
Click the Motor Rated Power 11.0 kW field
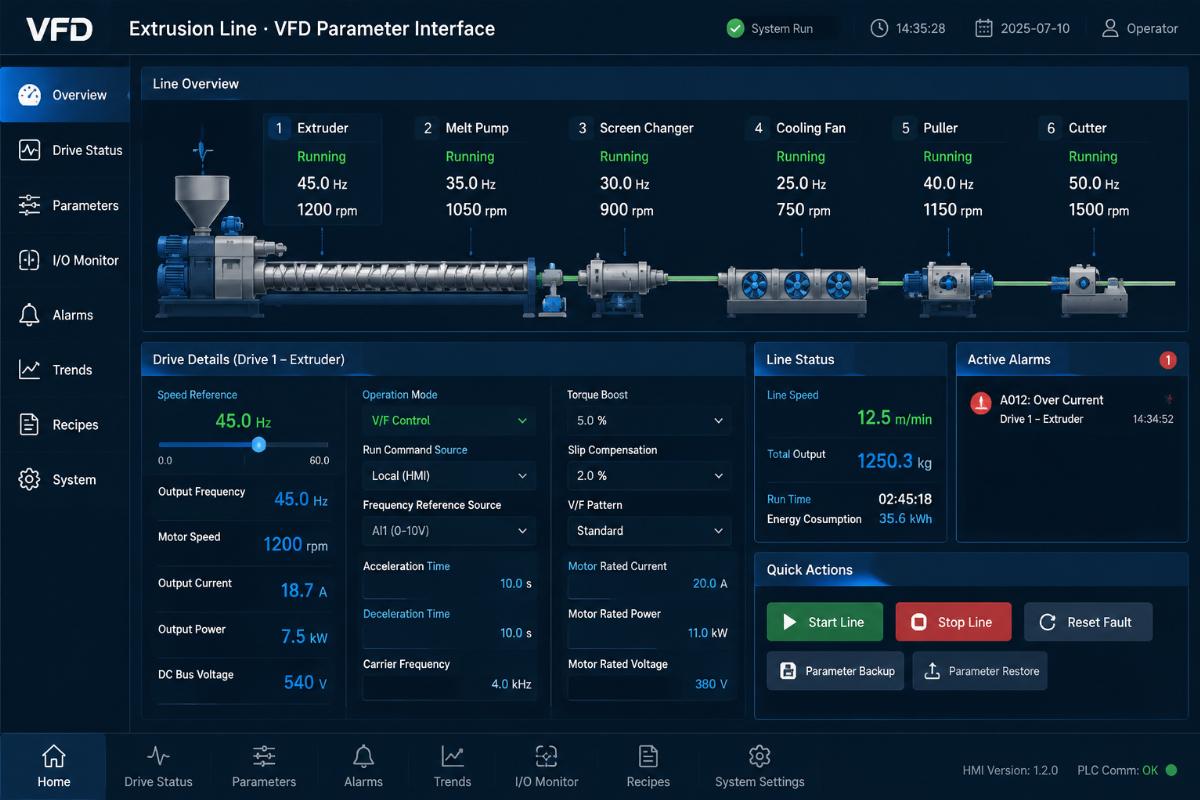[x=649, y=633]
